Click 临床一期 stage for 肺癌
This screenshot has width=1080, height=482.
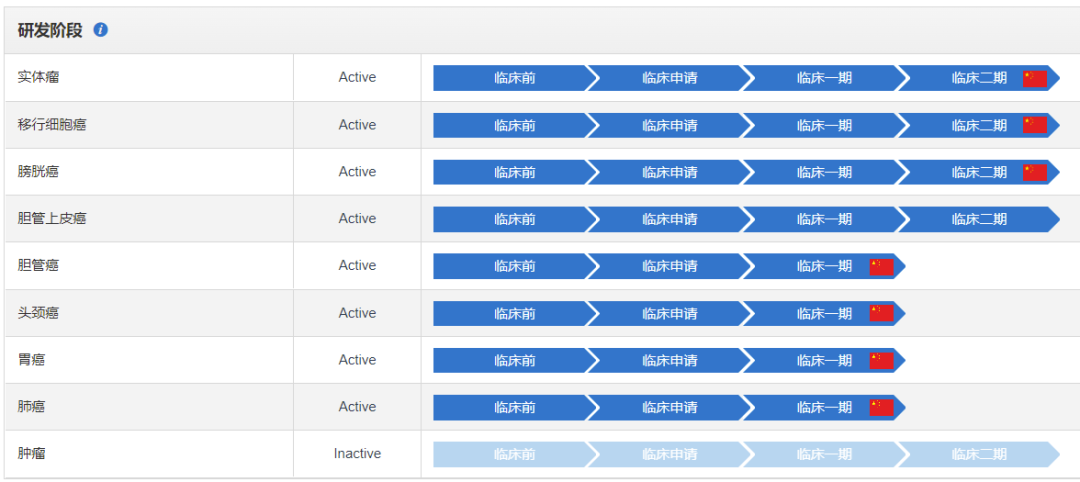(x=824, y=407)
